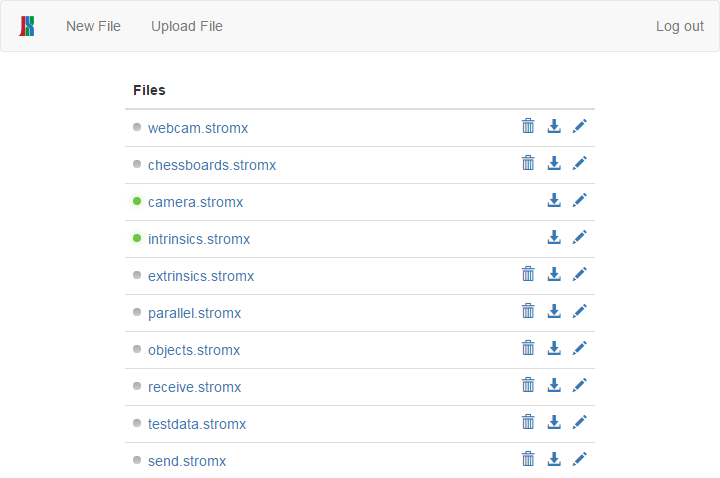720x478 pixels.
Task: Toggle the green status dot of camera.stromx
Action: (x=137, y=201)
